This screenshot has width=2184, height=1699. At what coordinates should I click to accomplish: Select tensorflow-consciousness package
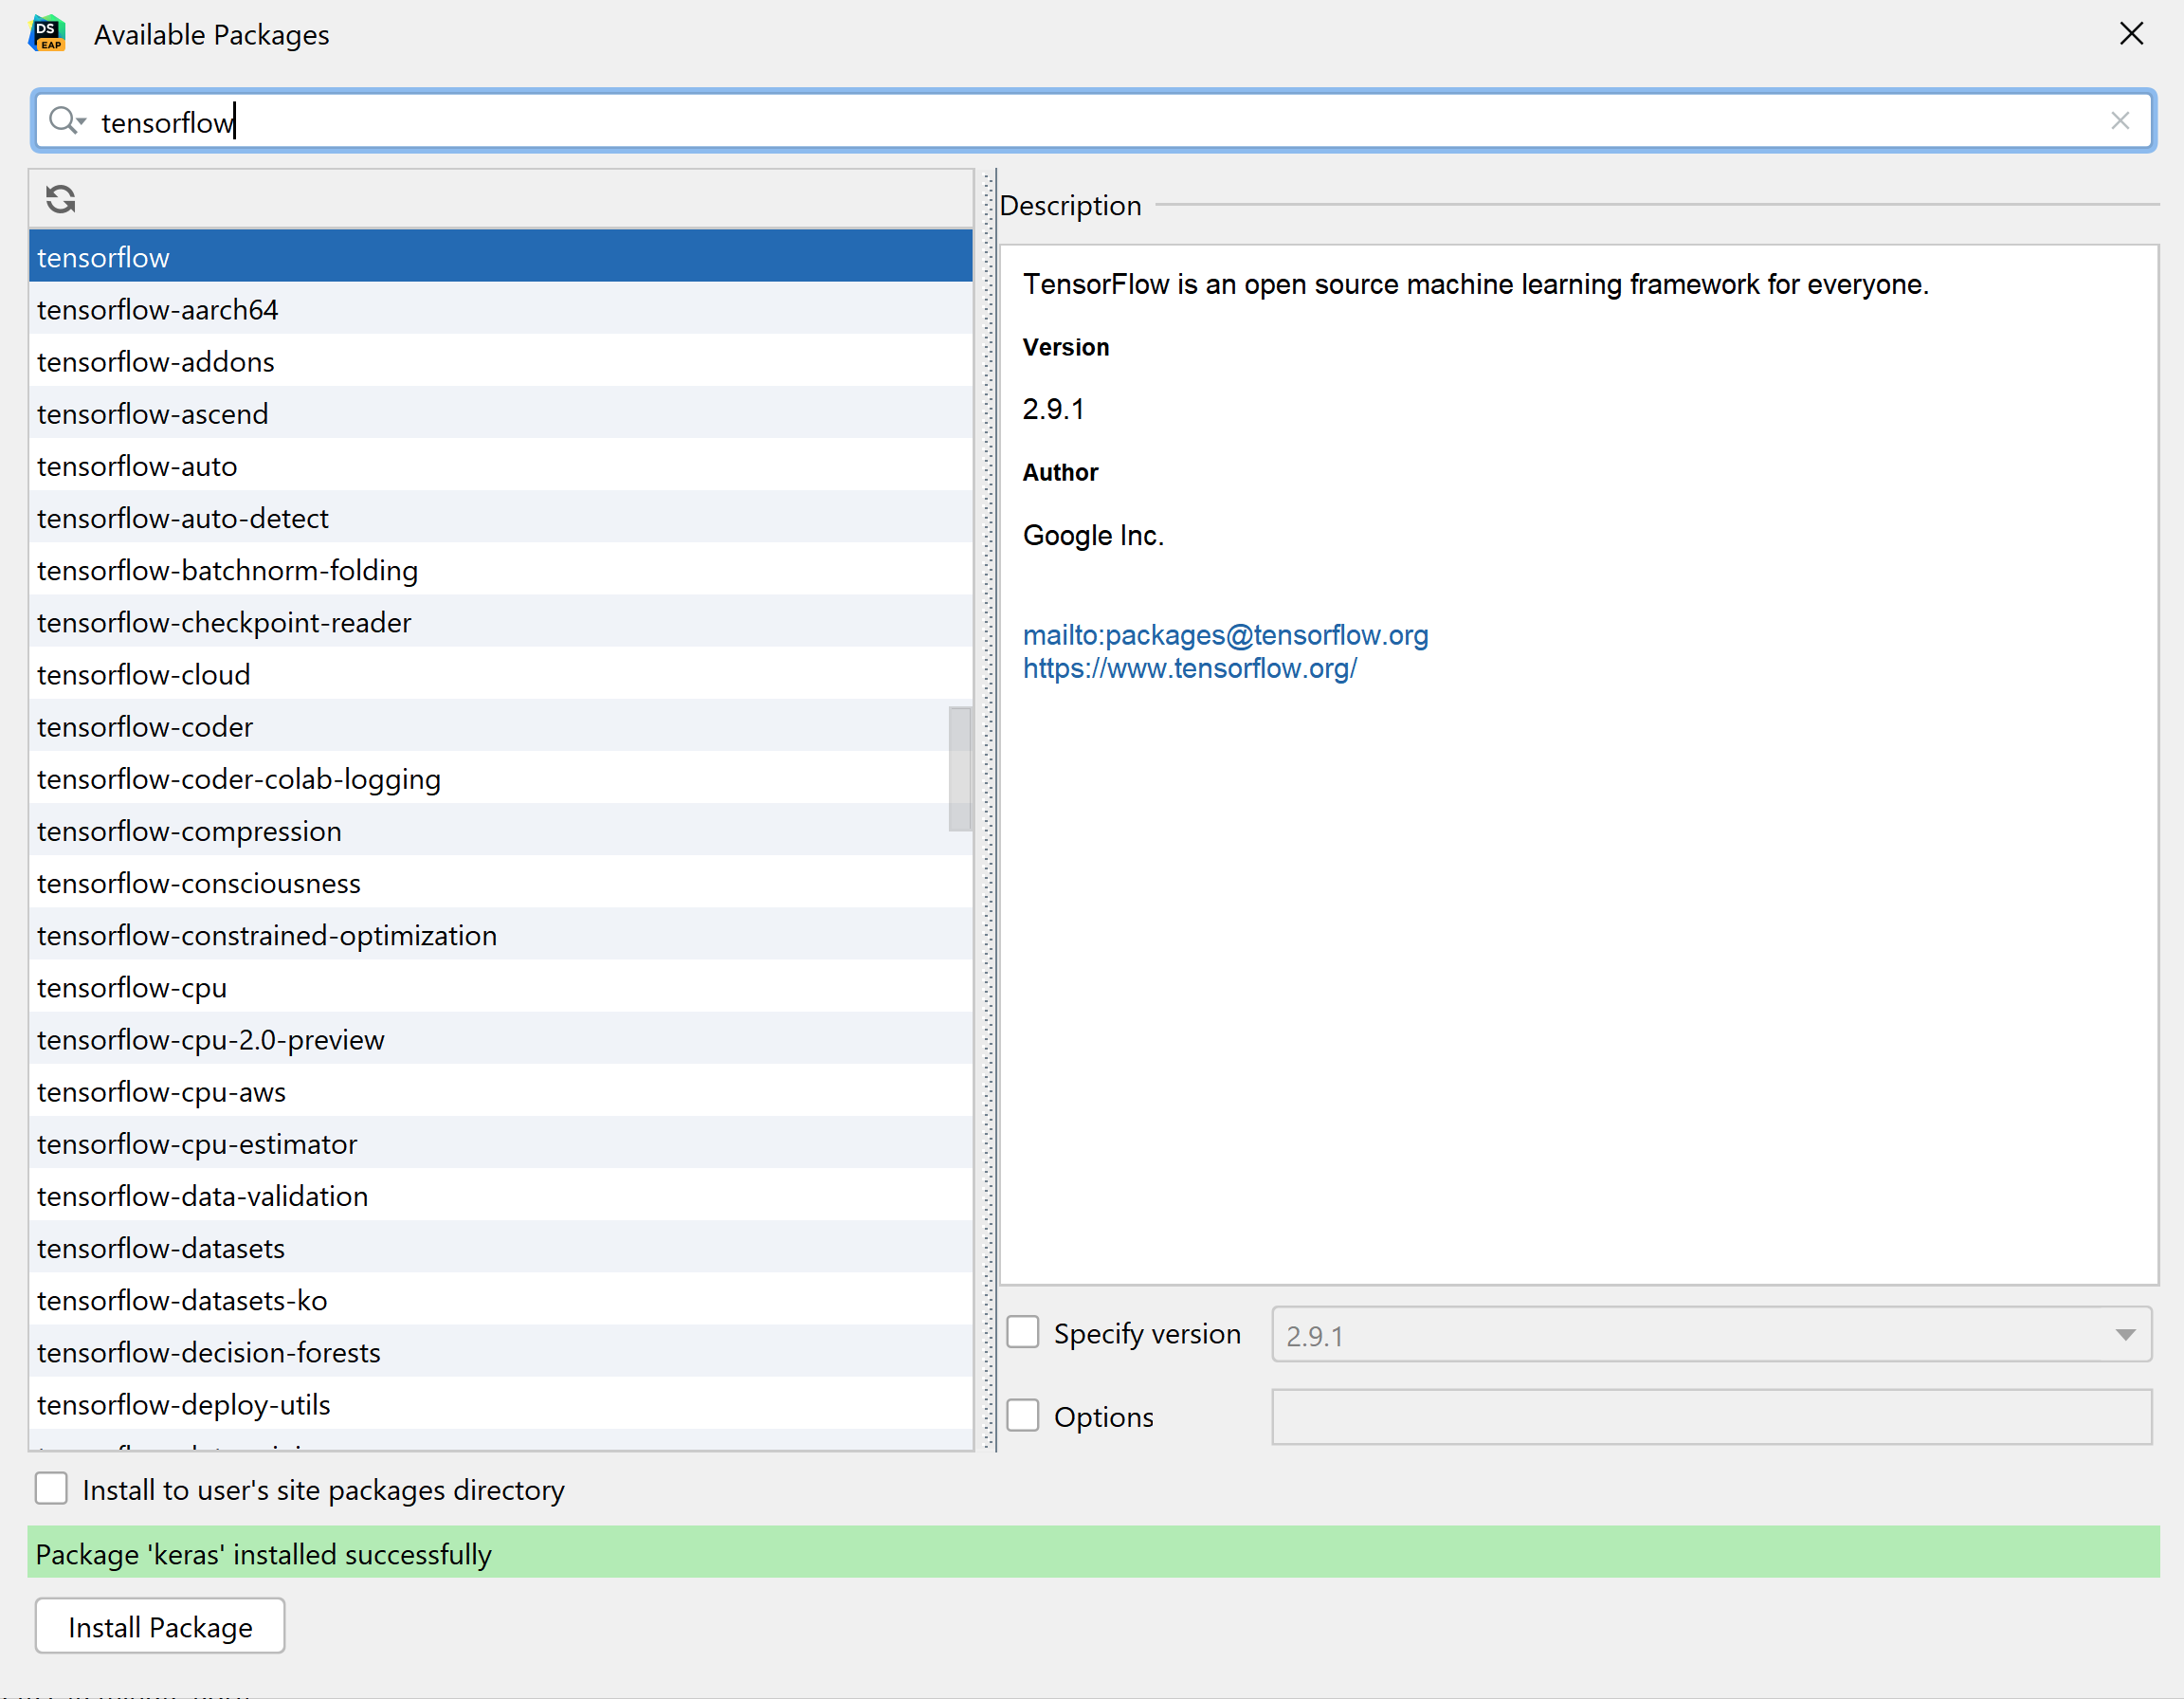(x=500, y=883)
